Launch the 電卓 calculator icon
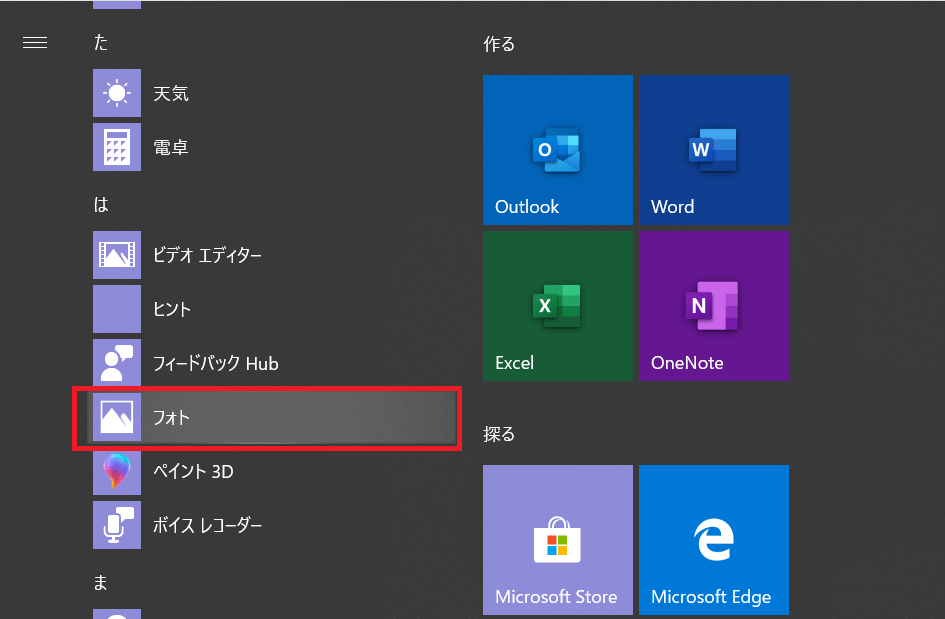Viewport: 945px width, 619px height. coord(117,147)
